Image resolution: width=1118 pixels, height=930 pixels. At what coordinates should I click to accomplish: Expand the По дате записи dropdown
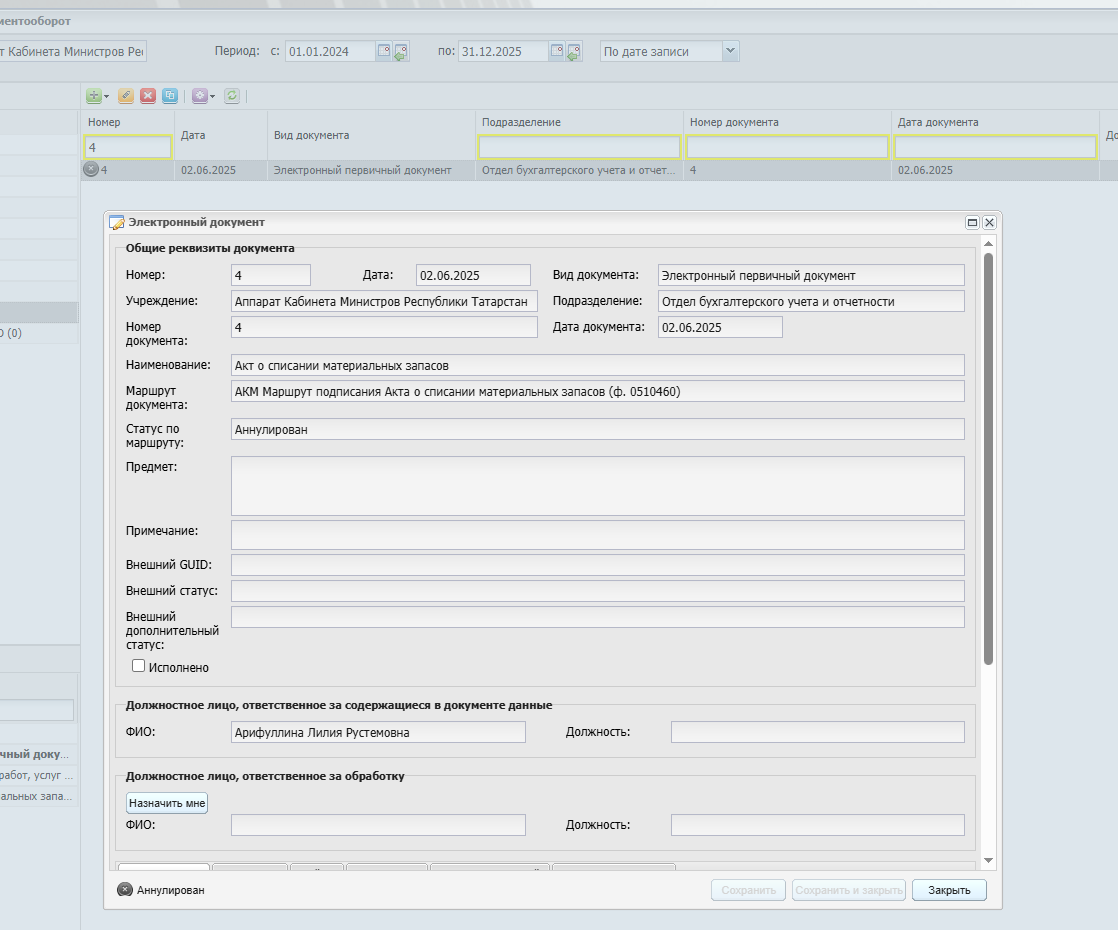(730, 51)
